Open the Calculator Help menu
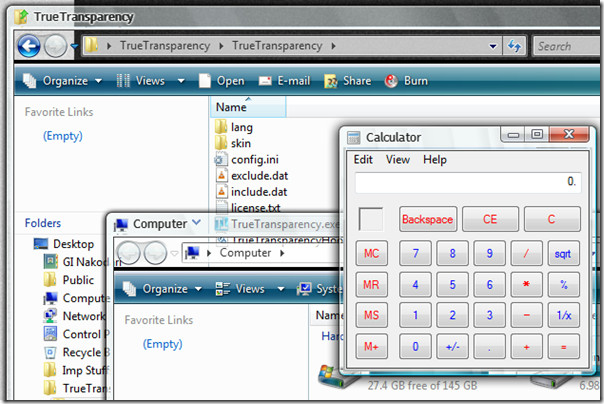604x404 pixels. (x=435, y=159)
